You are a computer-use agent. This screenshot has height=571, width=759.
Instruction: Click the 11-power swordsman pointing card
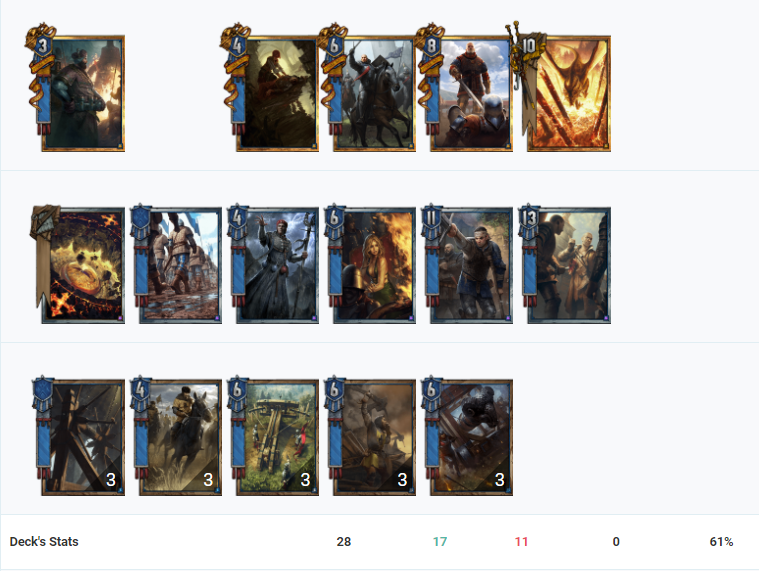(468, 264)
